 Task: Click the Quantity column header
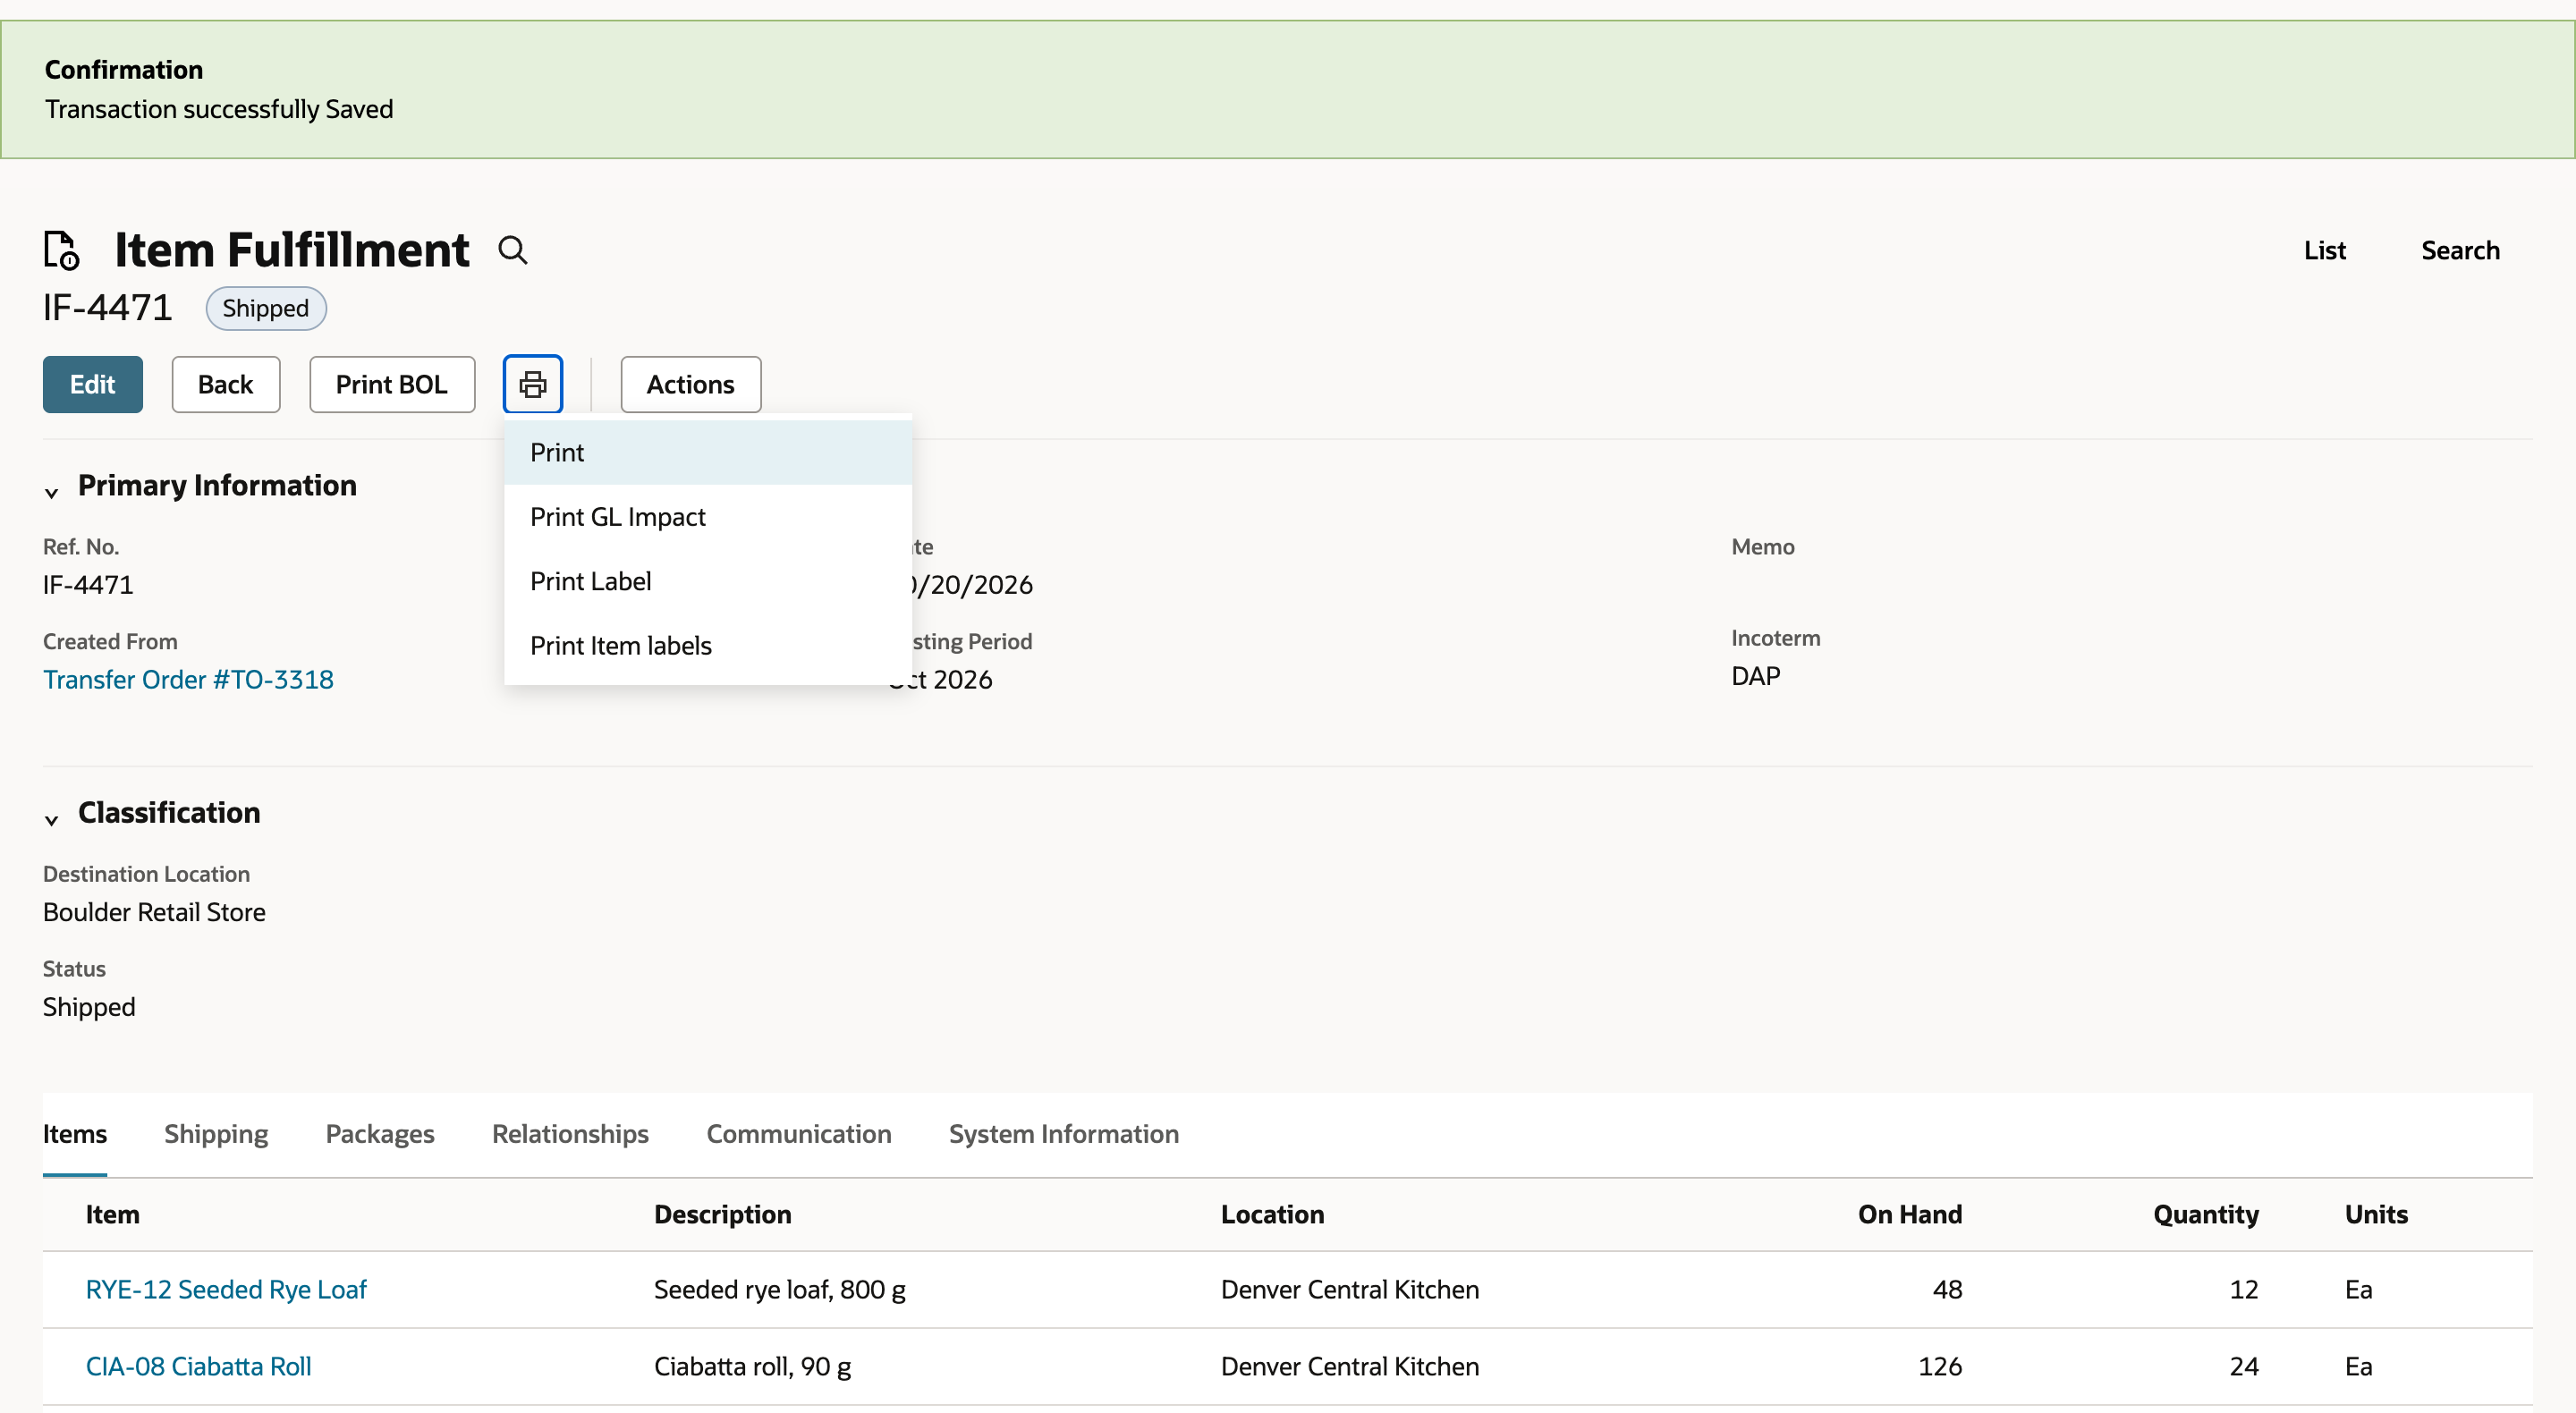pos(2205,1214)
